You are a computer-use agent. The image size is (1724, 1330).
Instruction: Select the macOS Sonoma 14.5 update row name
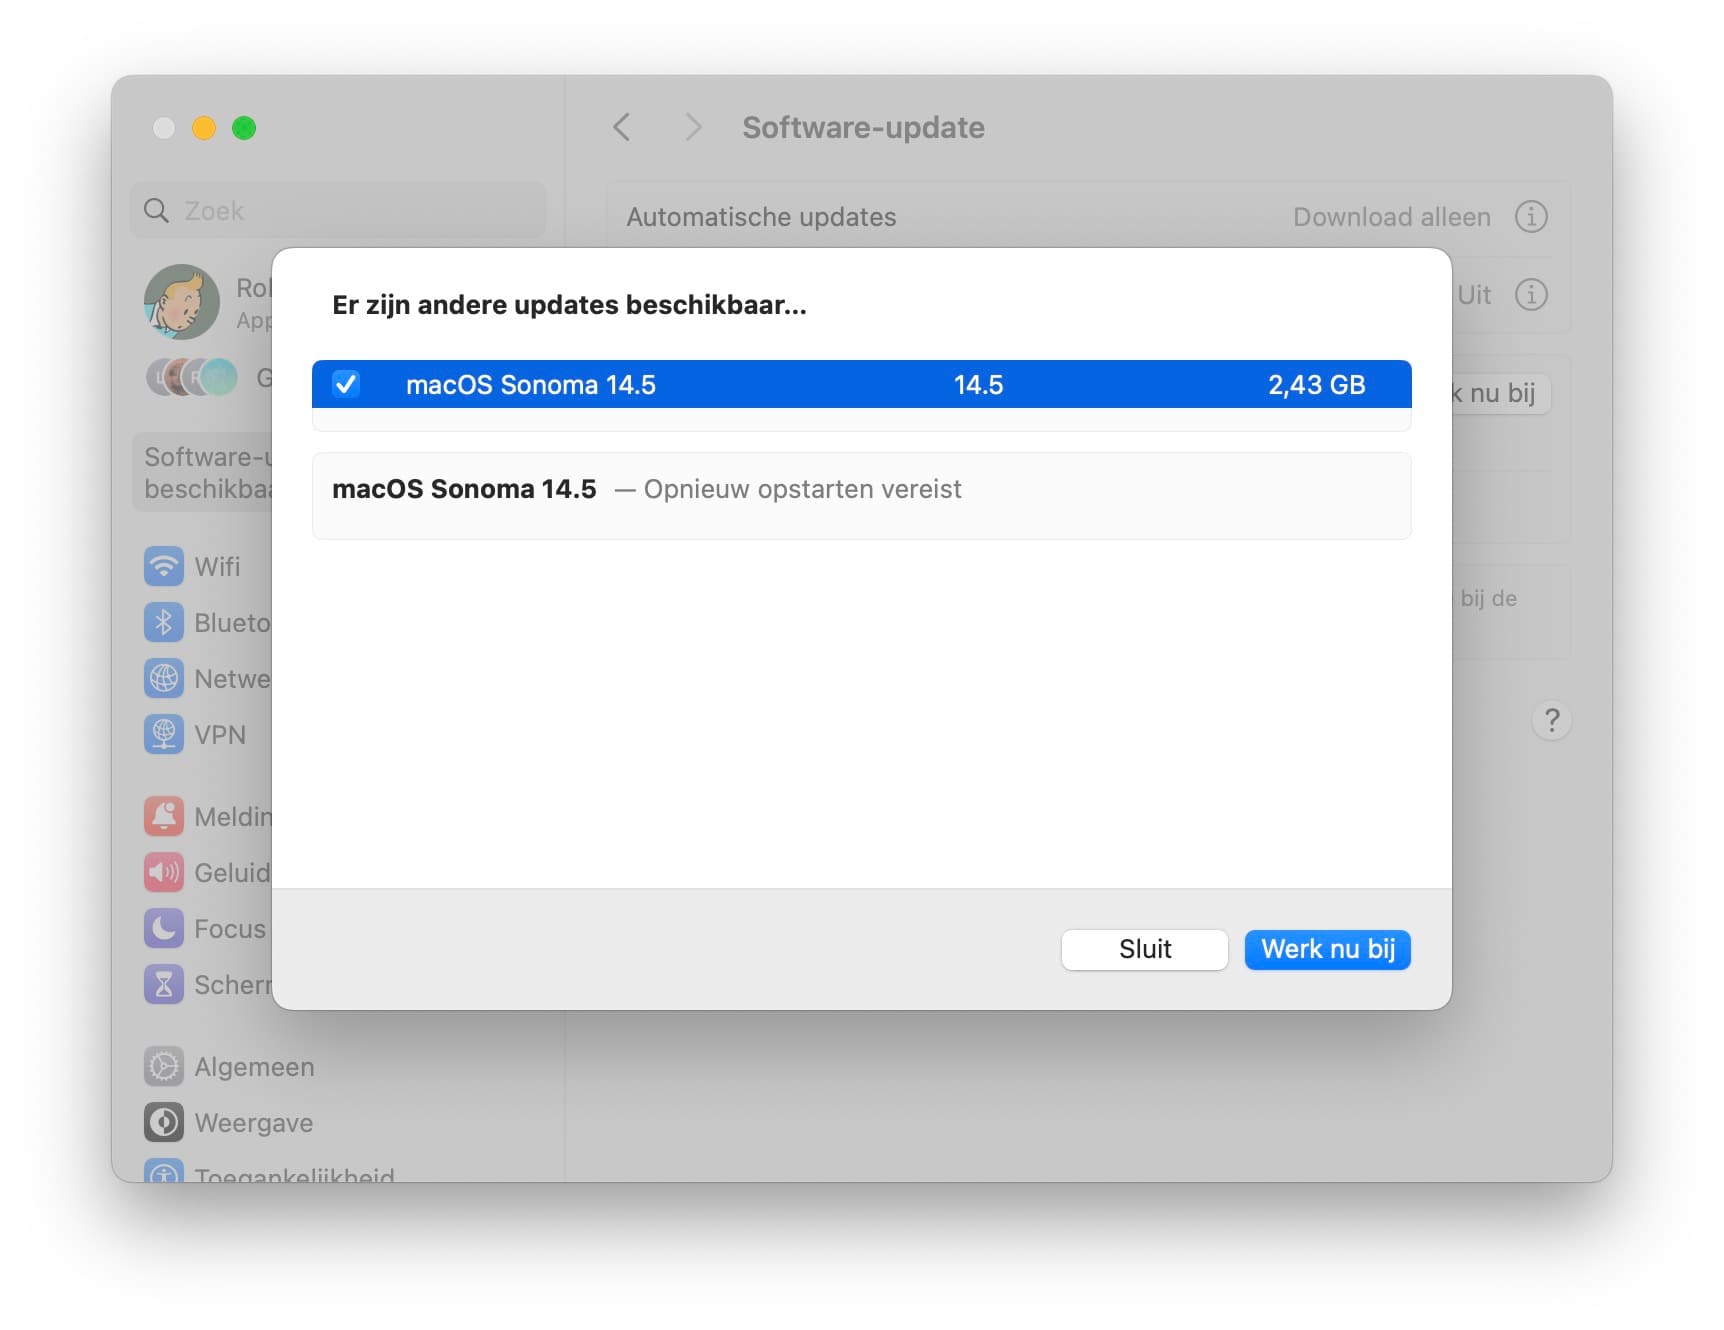click(531, 385)
